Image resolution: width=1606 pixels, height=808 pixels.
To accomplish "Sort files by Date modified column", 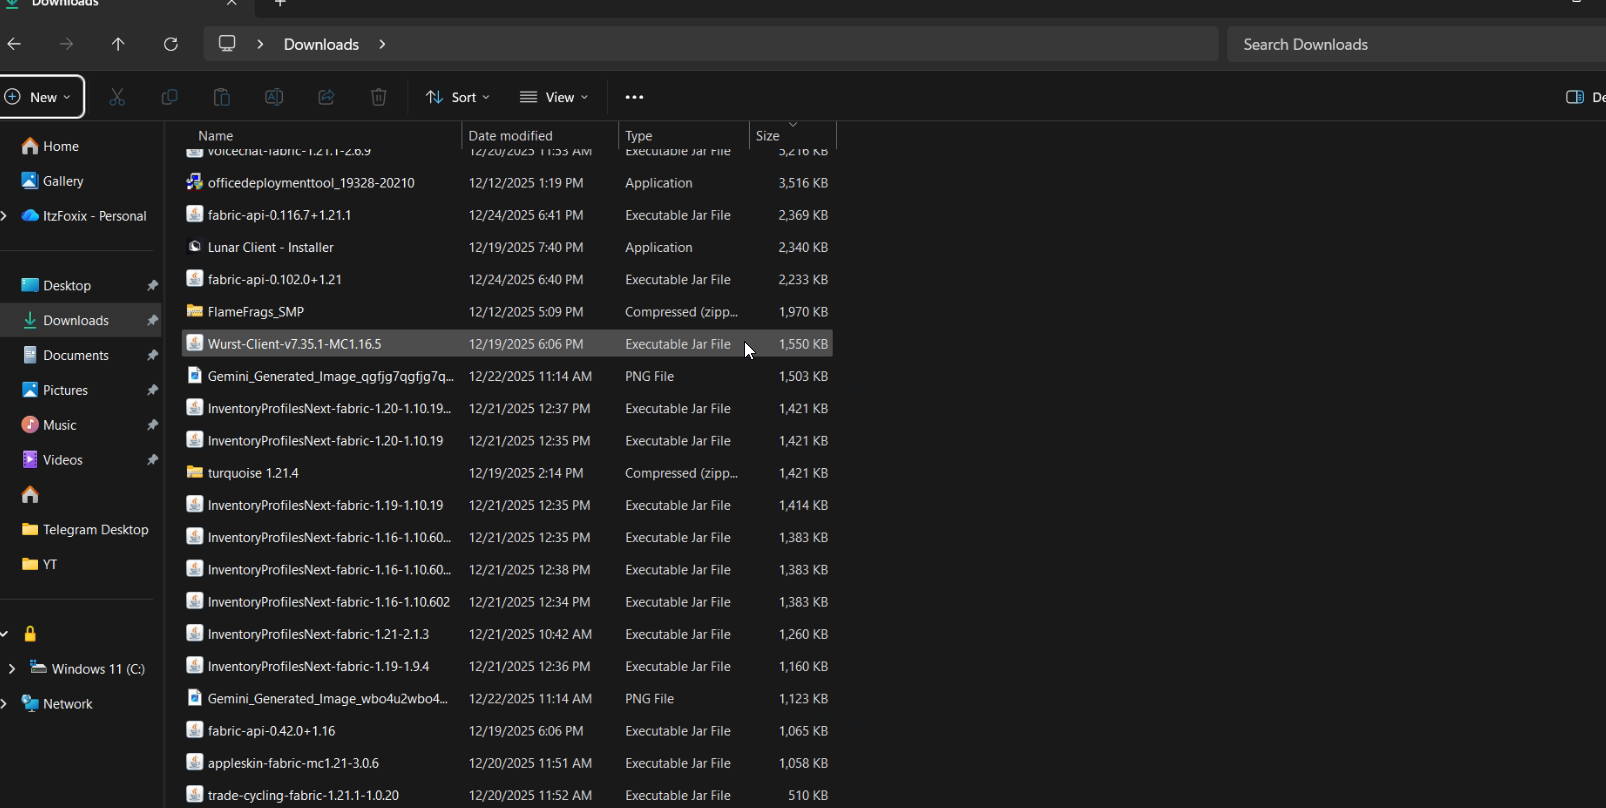I will (x=510, y=136).
